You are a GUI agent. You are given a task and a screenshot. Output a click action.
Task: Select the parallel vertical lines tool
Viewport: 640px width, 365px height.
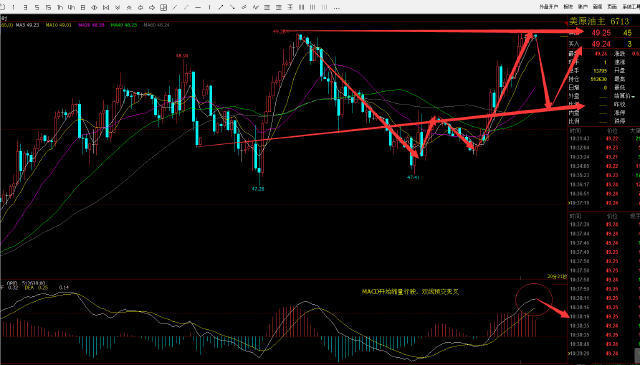click(302, 7)
